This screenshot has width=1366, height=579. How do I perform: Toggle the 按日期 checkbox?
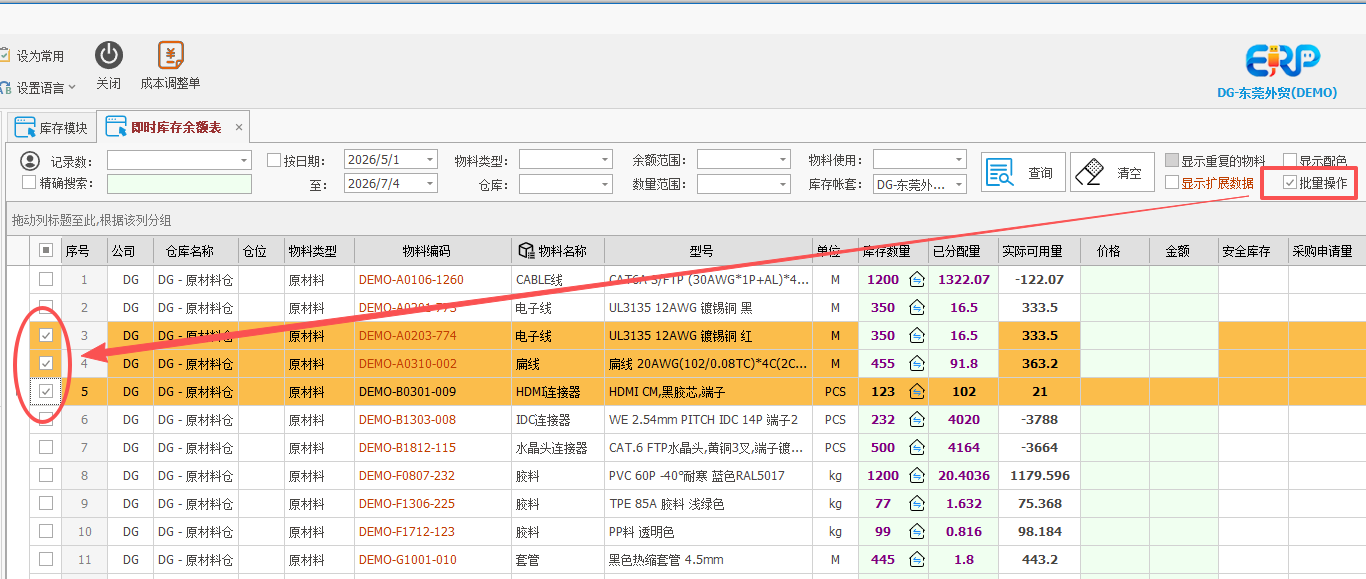274,160
